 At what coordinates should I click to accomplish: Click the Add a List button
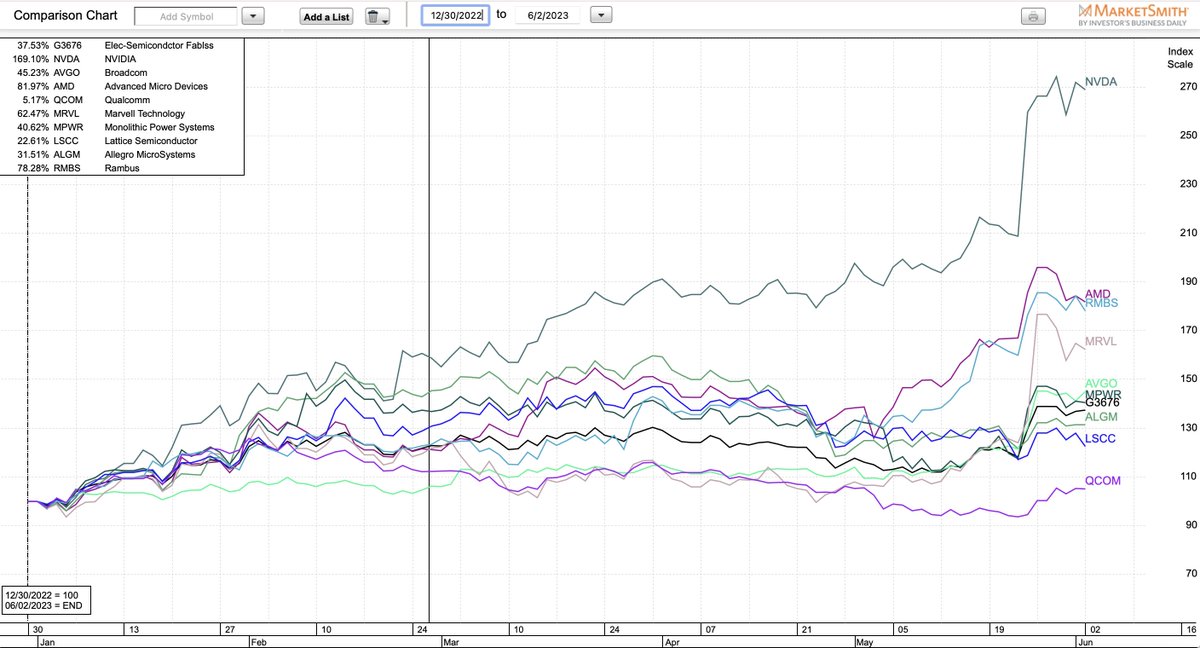pyautogui.click(x=327, y=17)
